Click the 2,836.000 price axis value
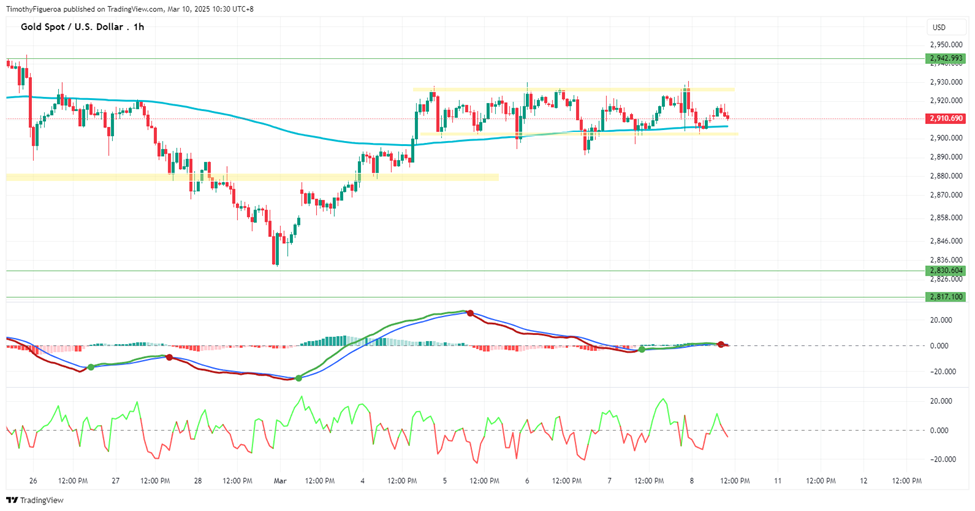 [x=946, y=260]
